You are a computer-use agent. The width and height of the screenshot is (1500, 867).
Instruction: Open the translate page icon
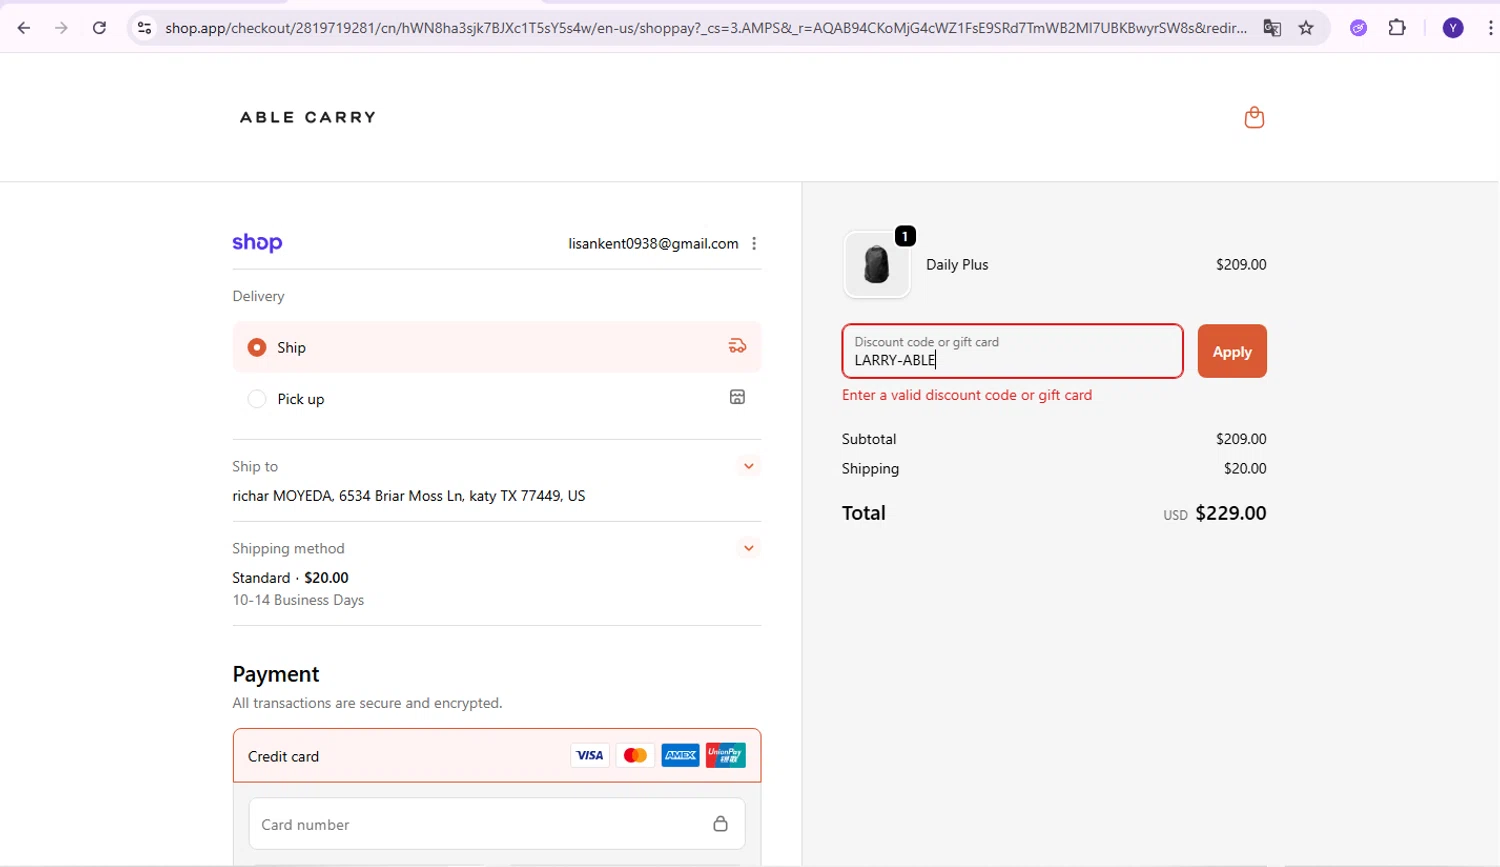[1272, 28]
